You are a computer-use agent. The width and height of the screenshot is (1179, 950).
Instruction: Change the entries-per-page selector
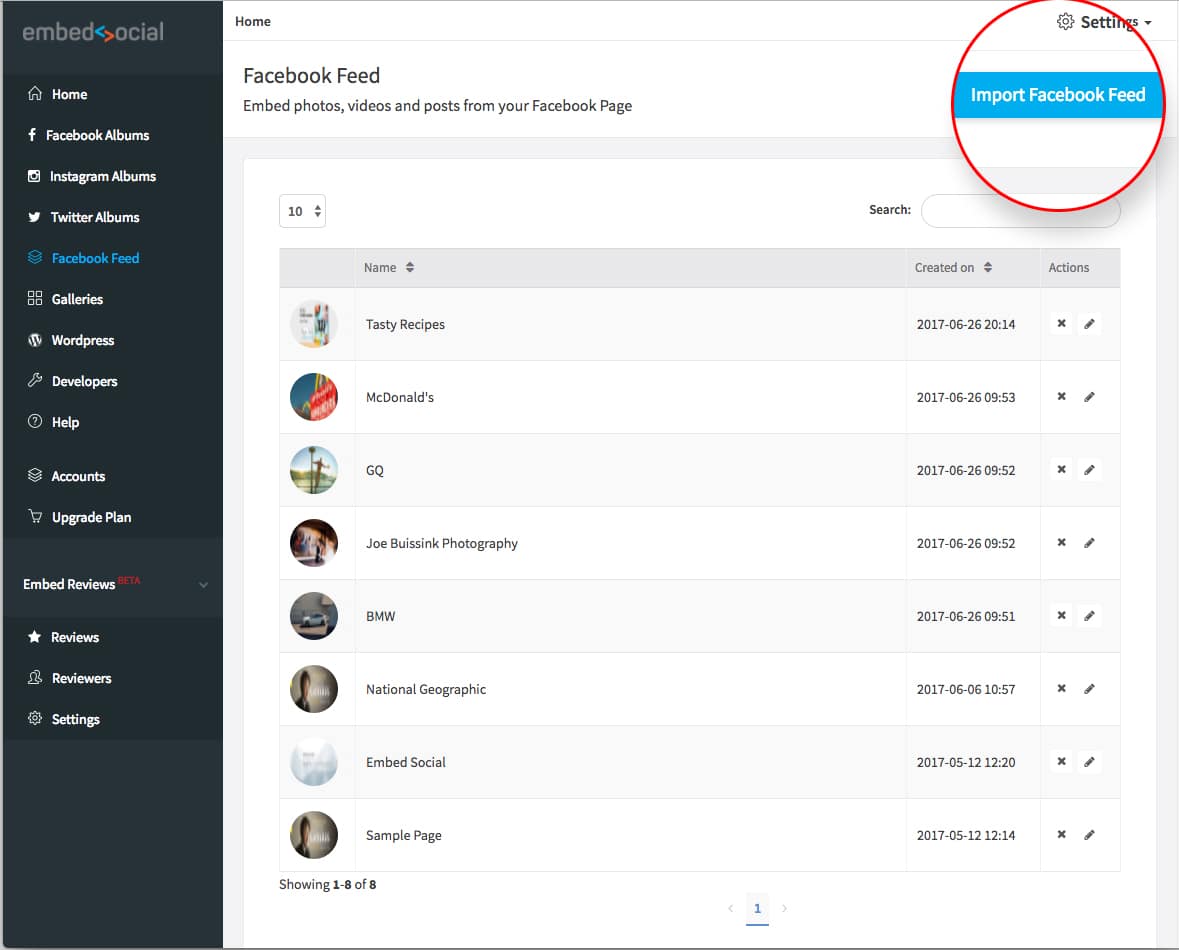(x=302, y=211)
